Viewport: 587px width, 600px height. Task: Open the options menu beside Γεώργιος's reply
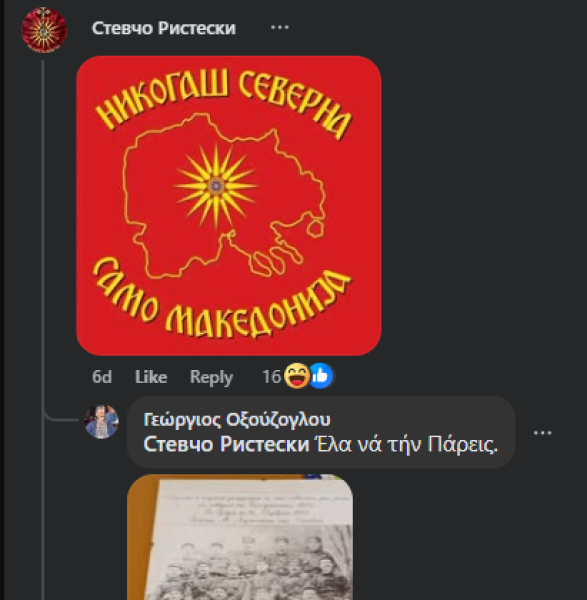click(543, 433)
